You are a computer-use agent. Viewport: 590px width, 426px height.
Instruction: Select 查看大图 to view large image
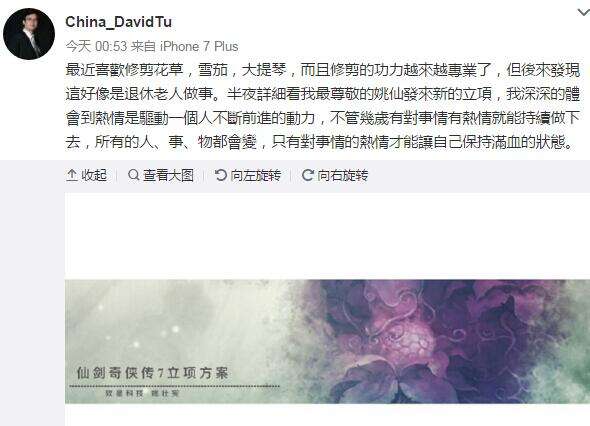click(168, 175)
